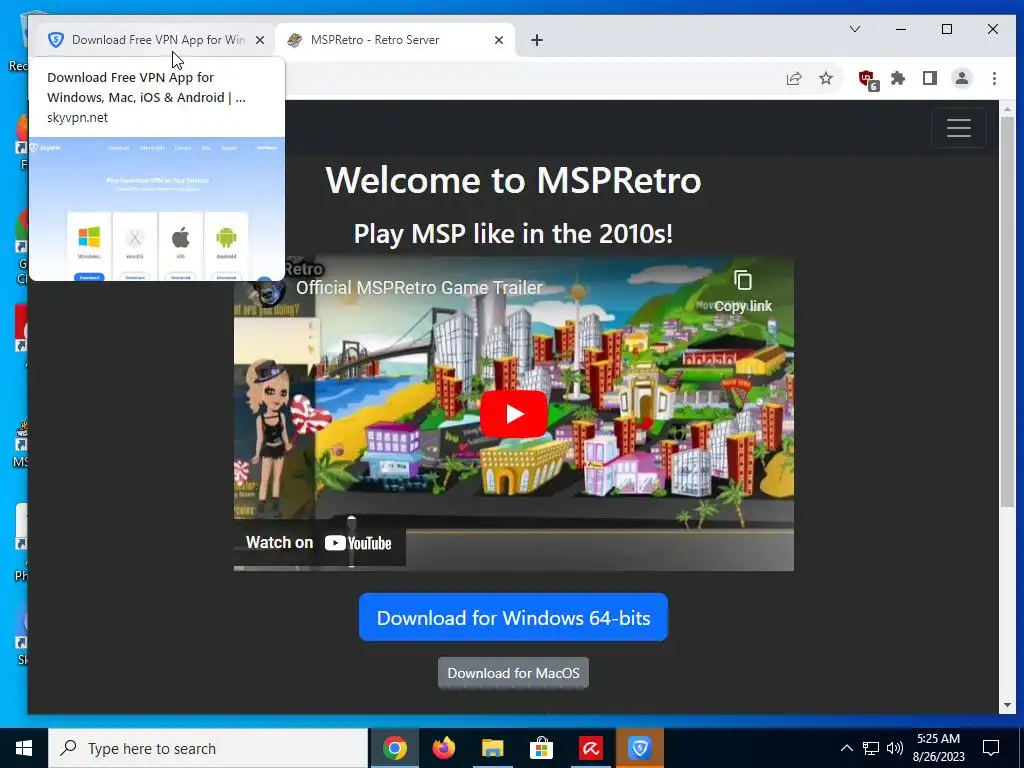Open the clock showing 5:25 AM
Screen dimensions: 1024x768
[x=938, y=748]
